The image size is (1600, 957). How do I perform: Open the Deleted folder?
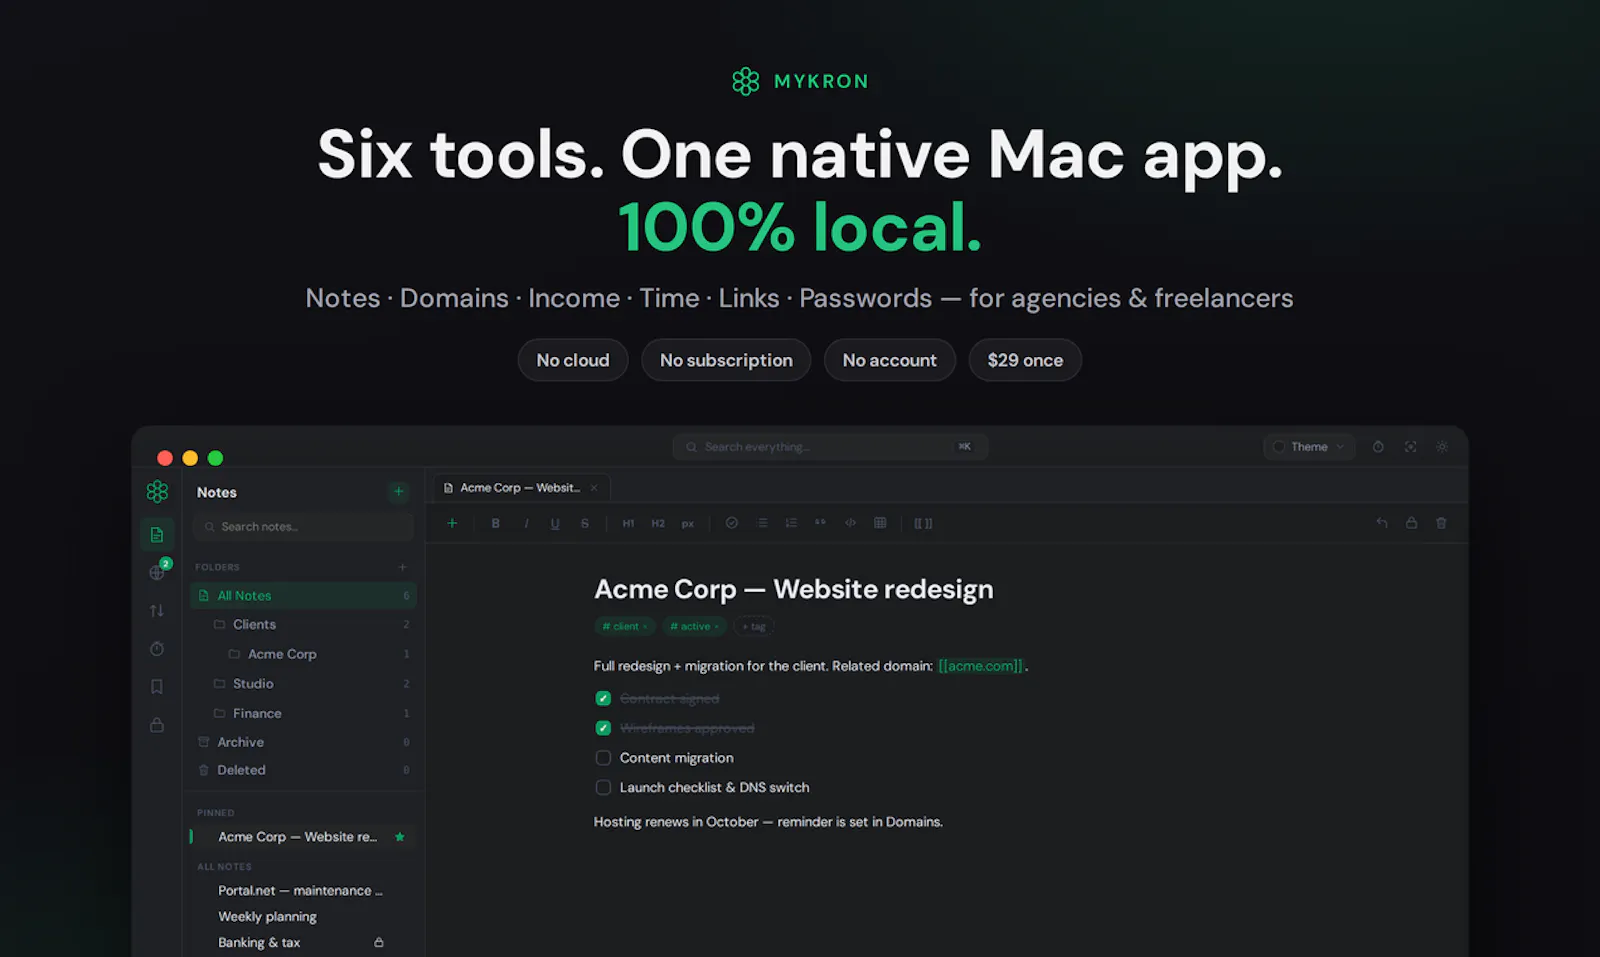(304, 770)
